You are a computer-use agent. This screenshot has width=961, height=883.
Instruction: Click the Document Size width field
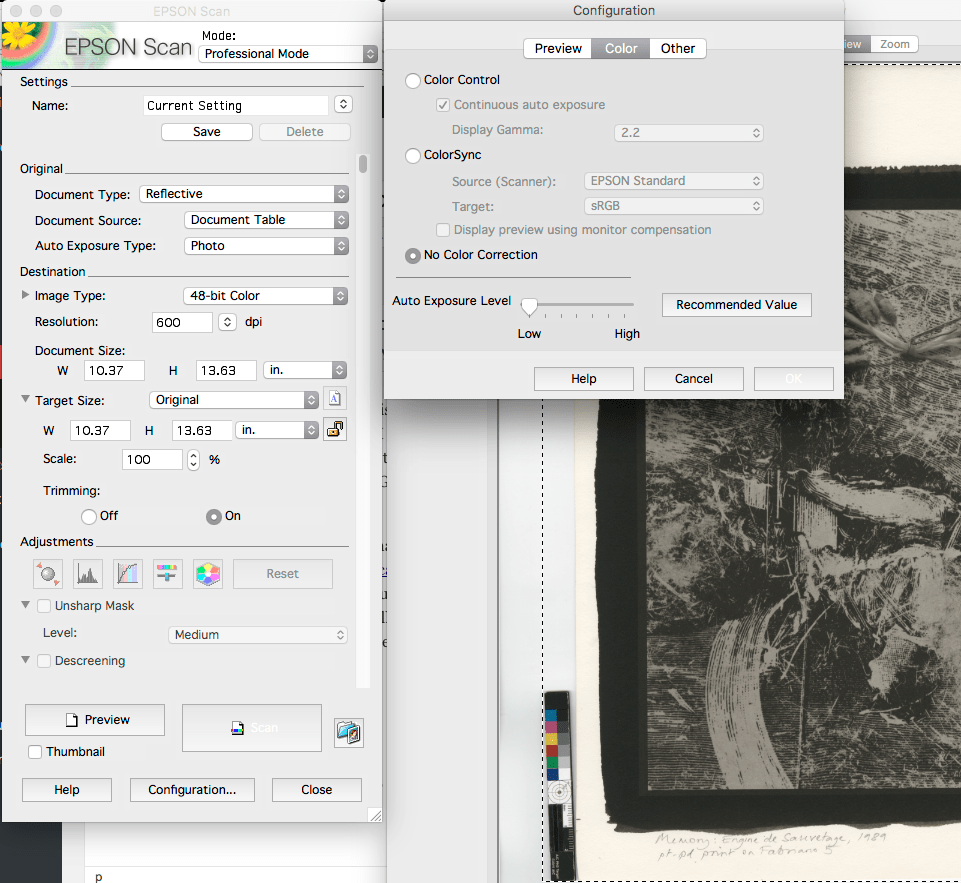click(x=115, y=370)
